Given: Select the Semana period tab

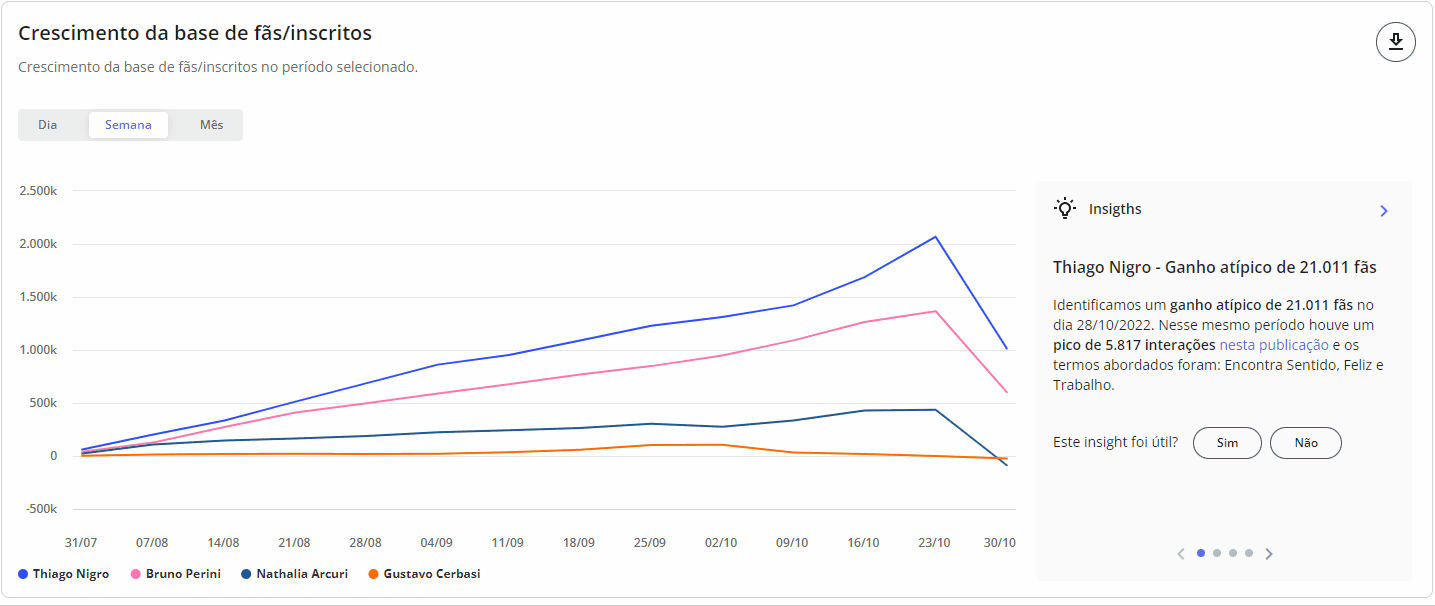Looking at the screenshot, I should coord(128,125).
